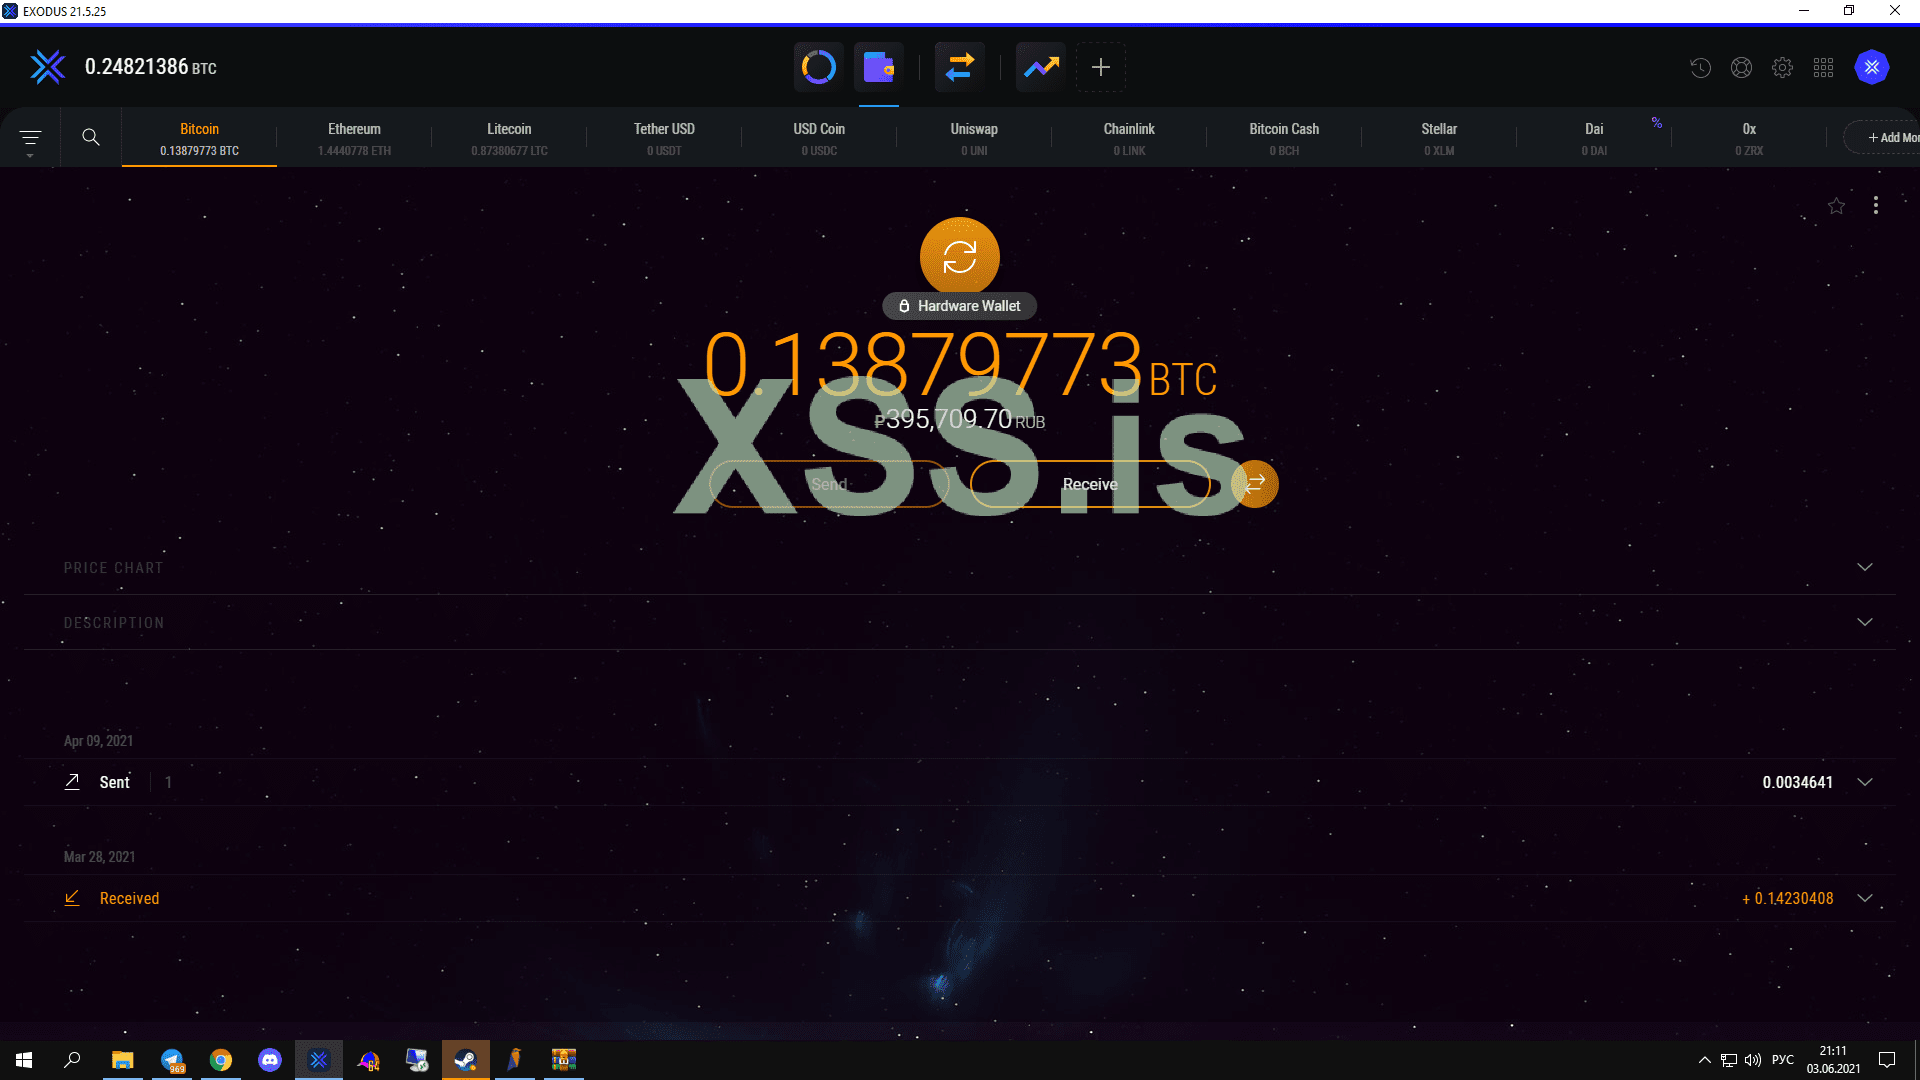The image size is (1920, 1080).
Task: Open Exodus settings gear
Action: [1782, 67]
